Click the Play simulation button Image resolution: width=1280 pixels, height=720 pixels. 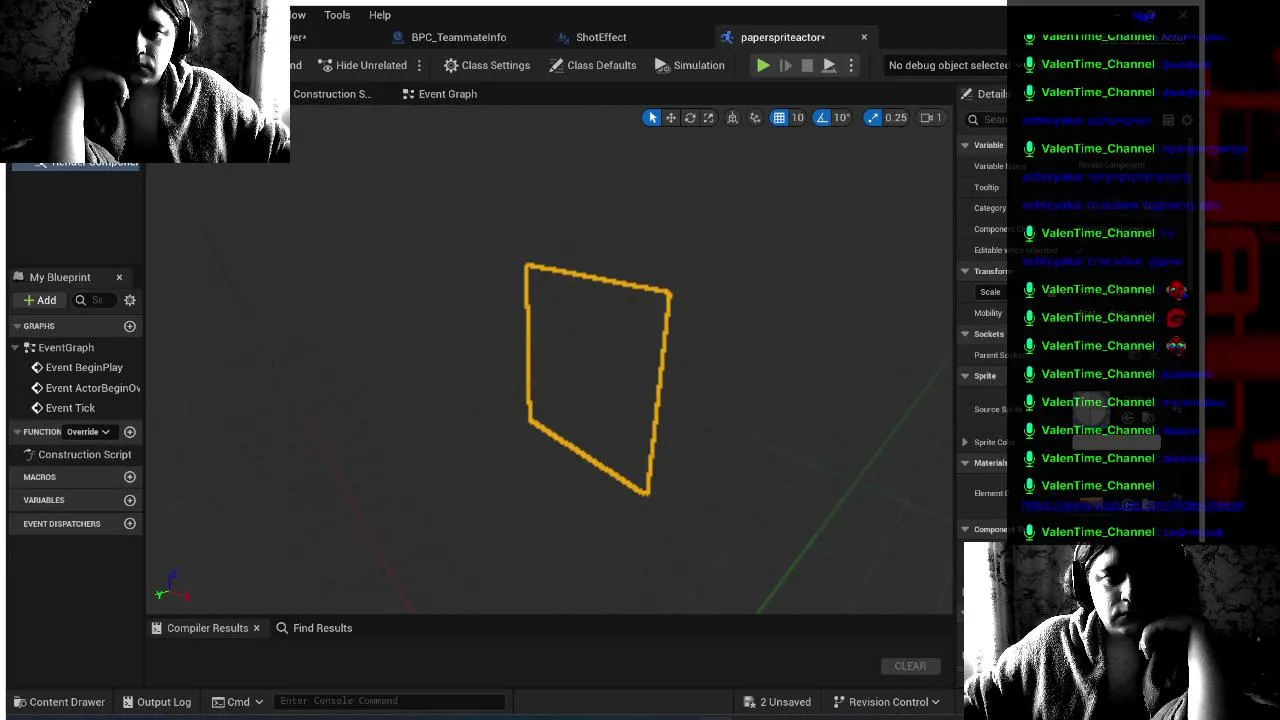(x=763, y=65)
